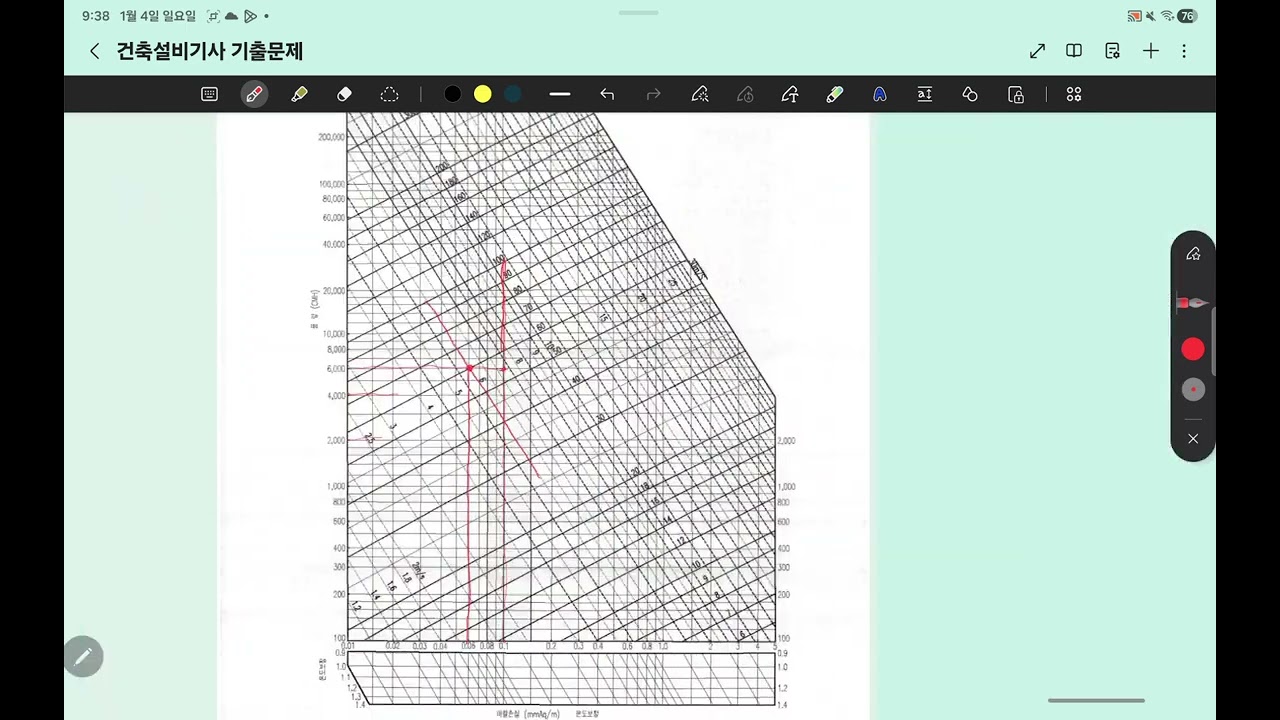Pick the yellow pen color

(x=483, y=94)
